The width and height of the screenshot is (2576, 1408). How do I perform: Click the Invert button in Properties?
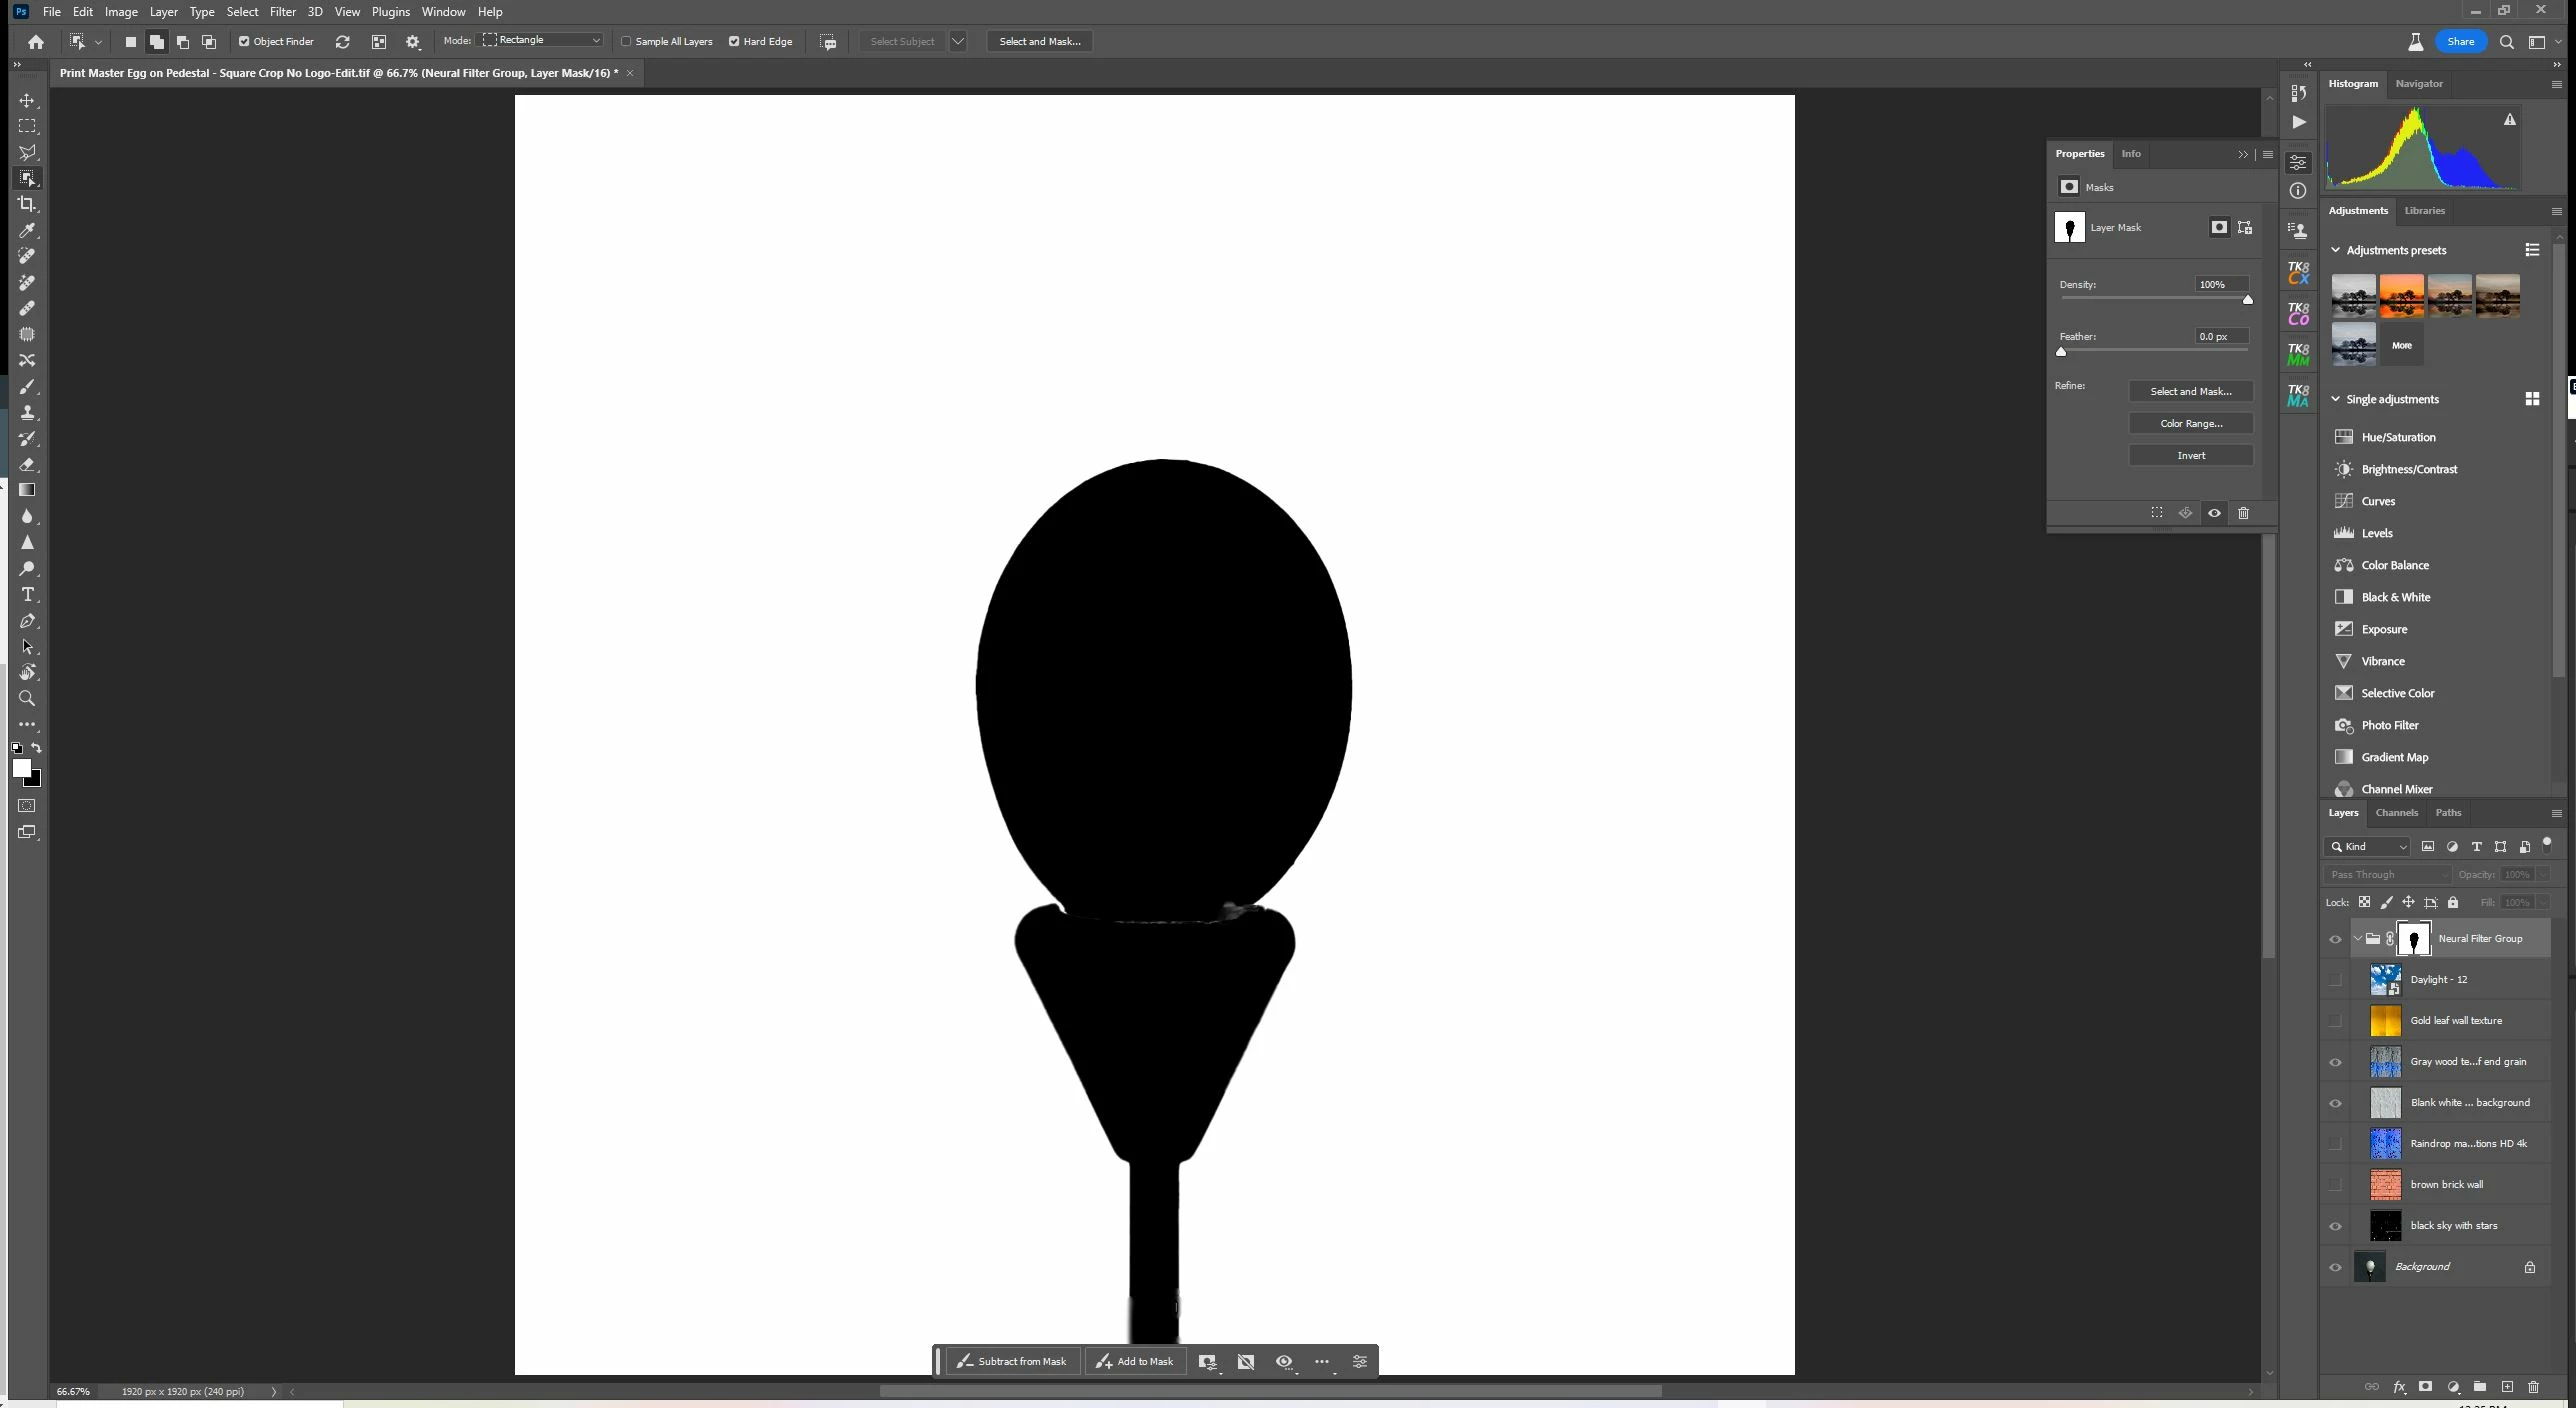pos(2190,455)
